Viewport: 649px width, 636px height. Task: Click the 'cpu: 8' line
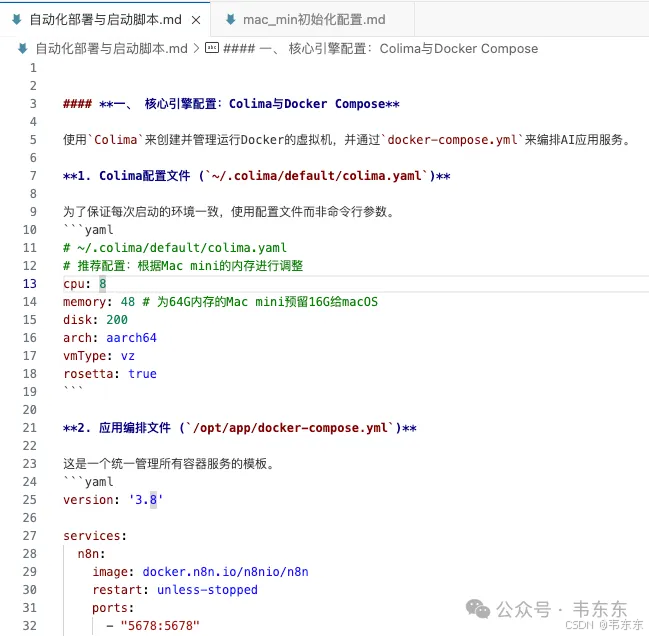click(x=84, y=284)
